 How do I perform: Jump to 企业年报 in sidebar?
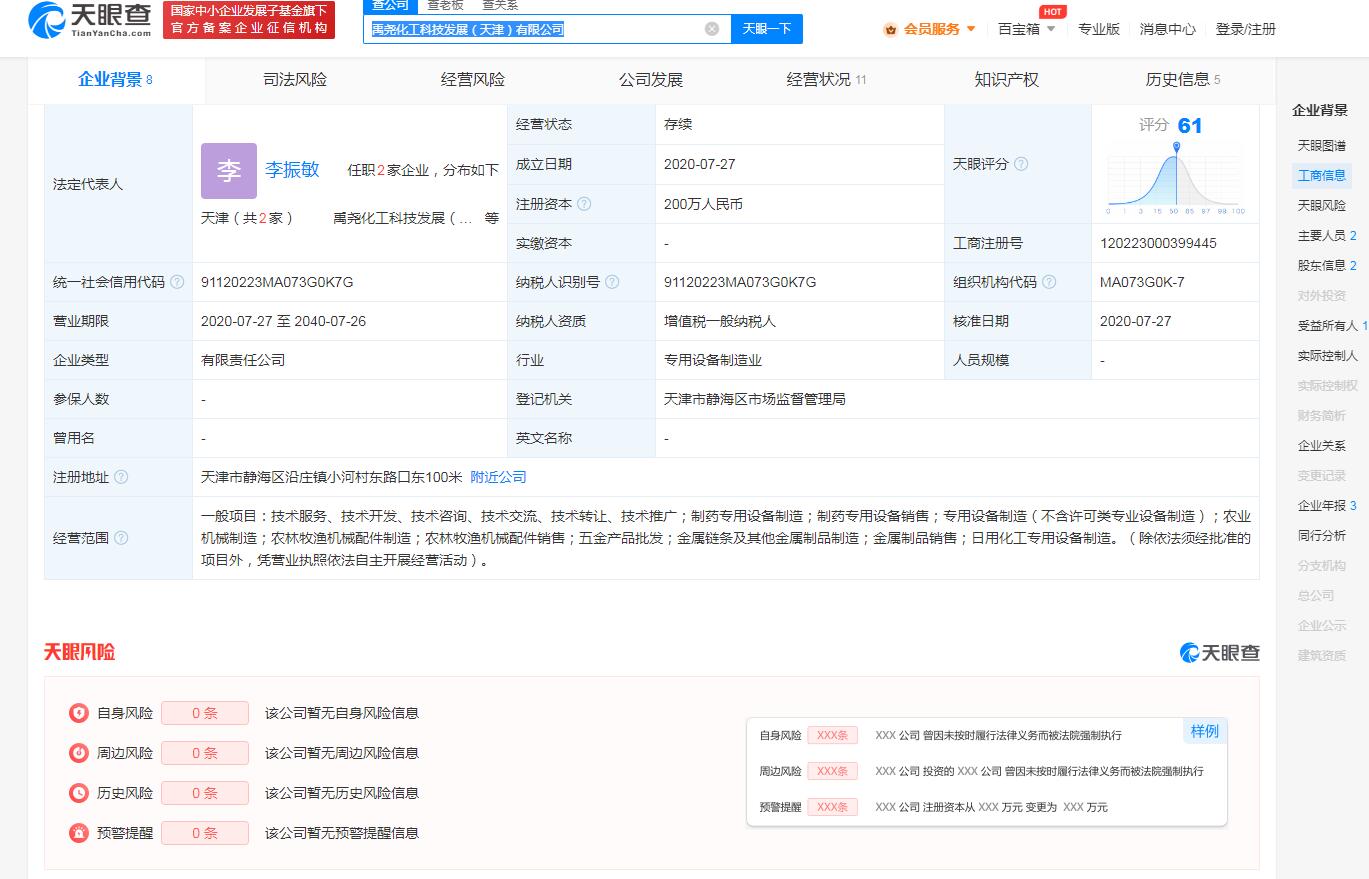[1326, 506]
